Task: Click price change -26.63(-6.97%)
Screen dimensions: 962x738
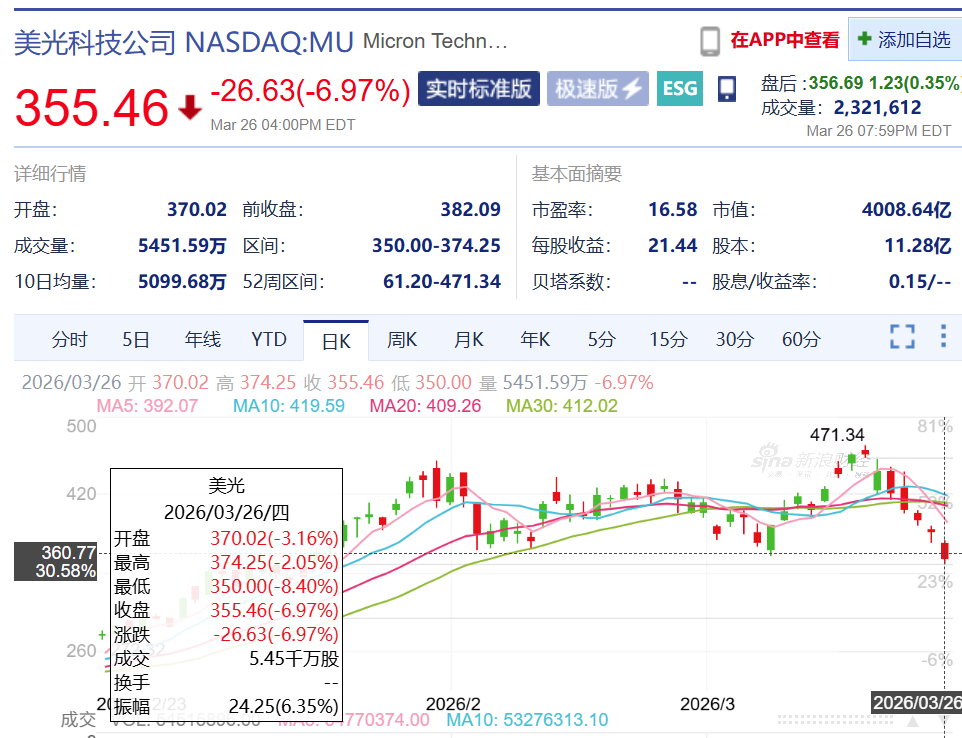Action: (310, 91)
